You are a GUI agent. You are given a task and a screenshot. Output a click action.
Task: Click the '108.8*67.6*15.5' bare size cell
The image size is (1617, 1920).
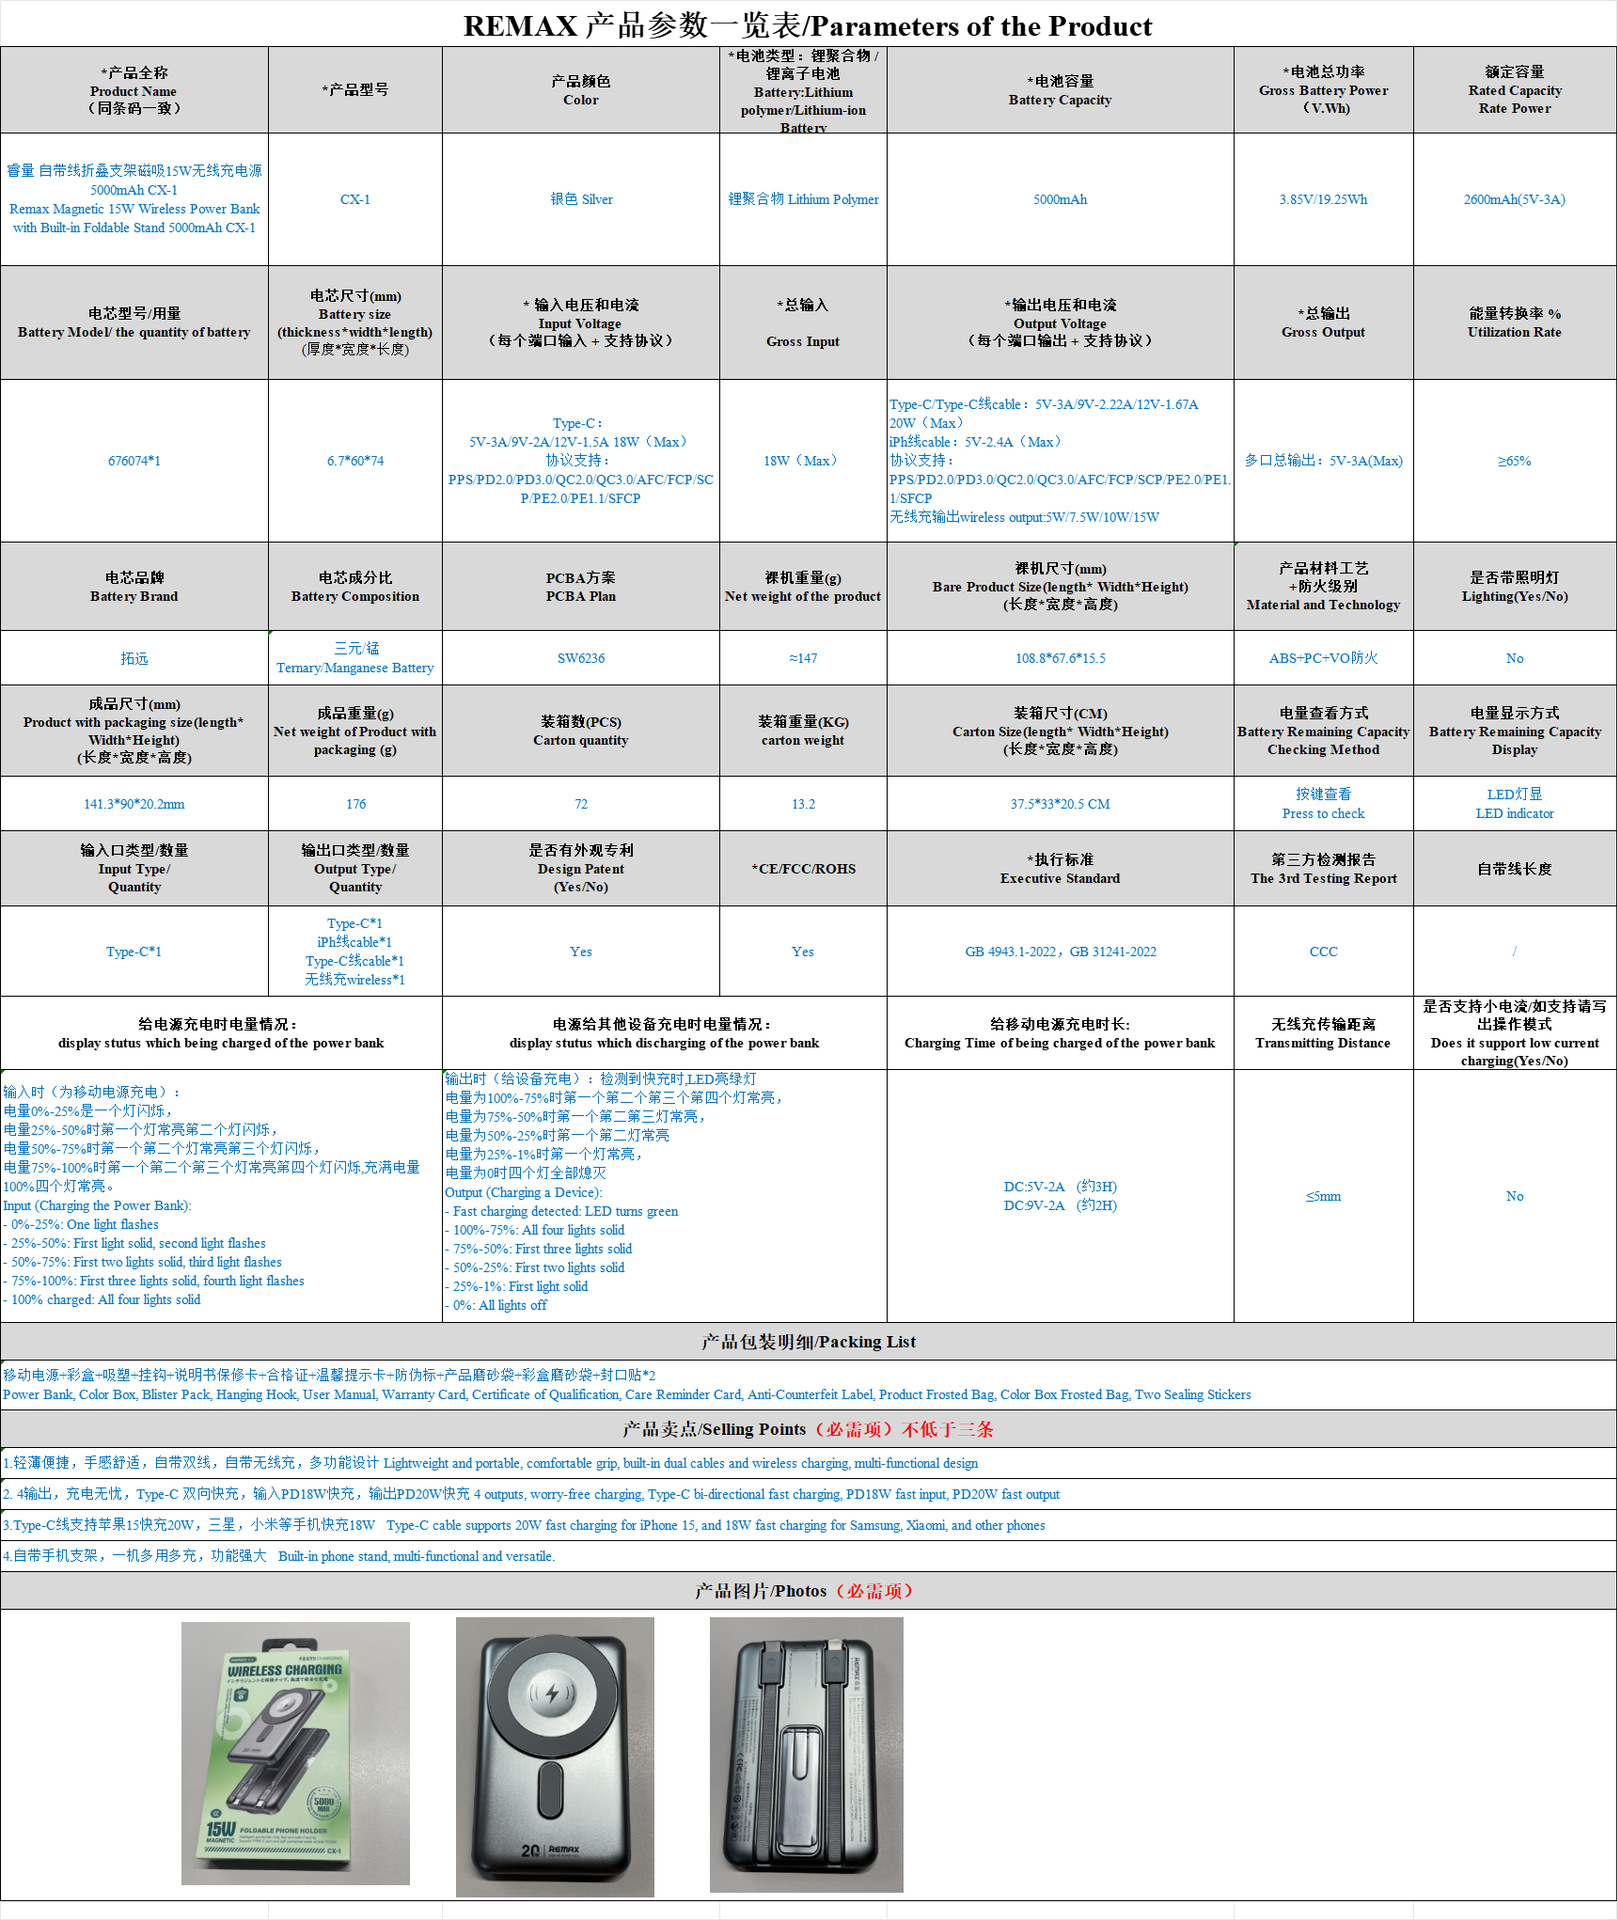[1060, 658]
